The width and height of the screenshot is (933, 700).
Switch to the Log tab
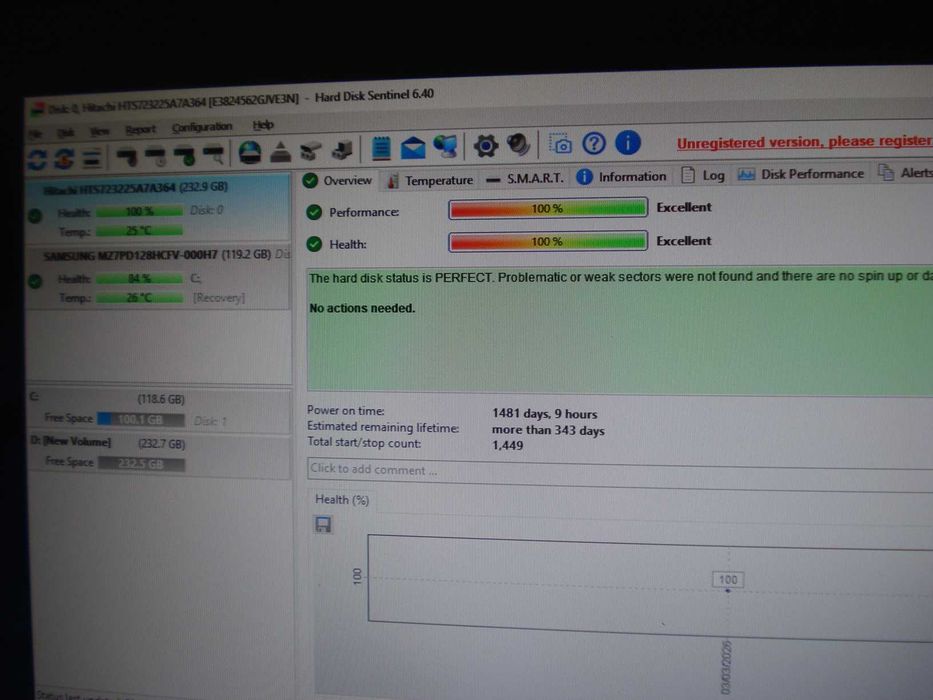pos(703,175)
